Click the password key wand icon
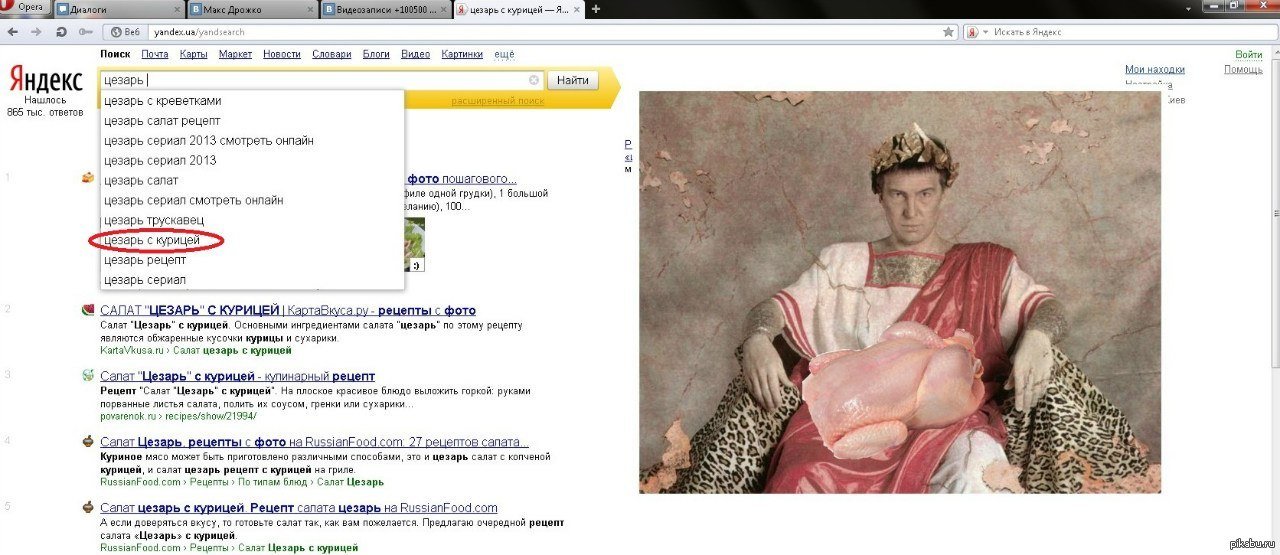This screenshot has width=1280, height=555. coord(84,32)
